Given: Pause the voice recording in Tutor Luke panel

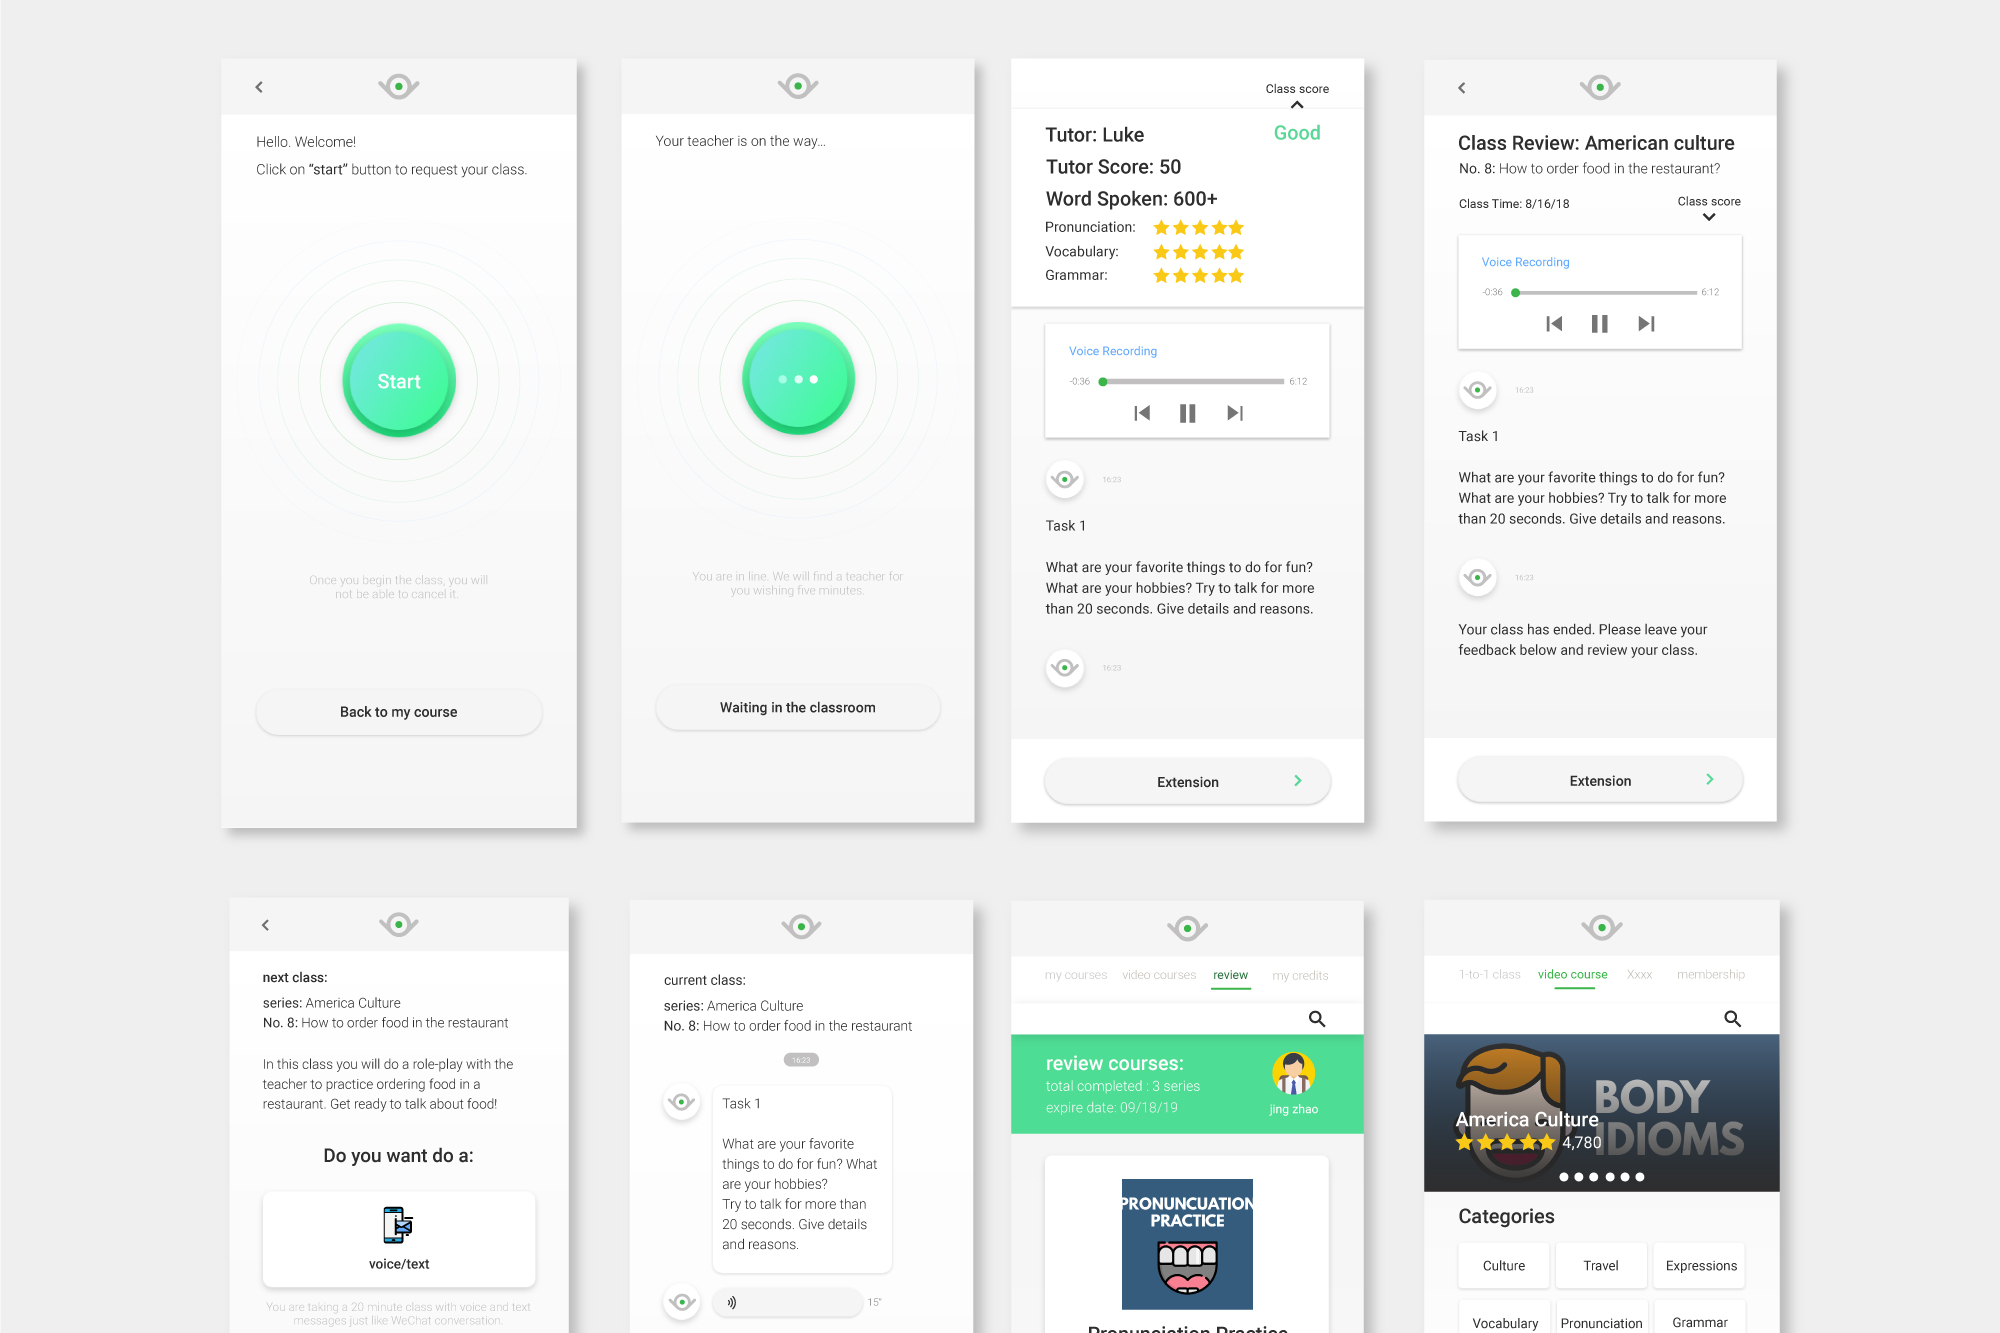Looking at the screenshot, I should (x=1187, y=413).
